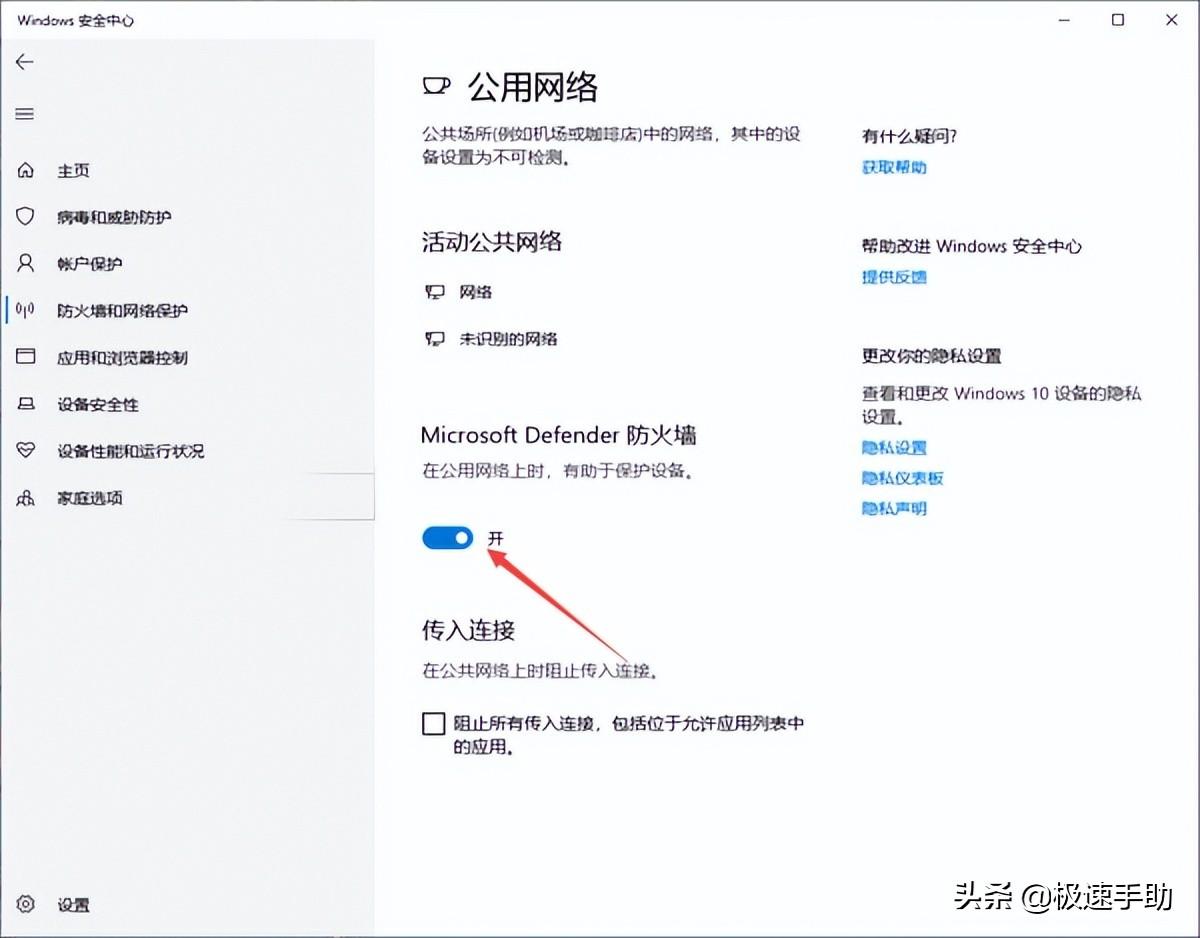Turn off Microsoft Defender 防火墙 toggle
Viewport: 1200px width, 938px height.
[447, 537]
